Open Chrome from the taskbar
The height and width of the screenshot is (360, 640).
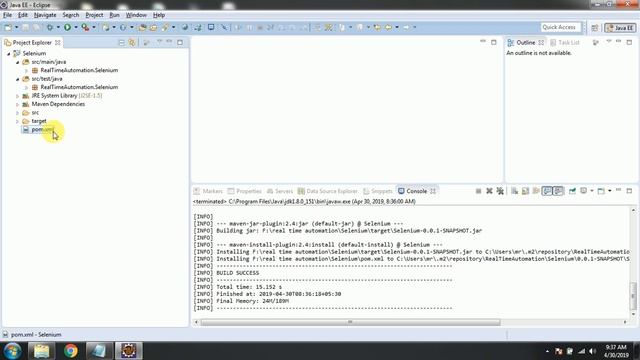coord(71,351)
